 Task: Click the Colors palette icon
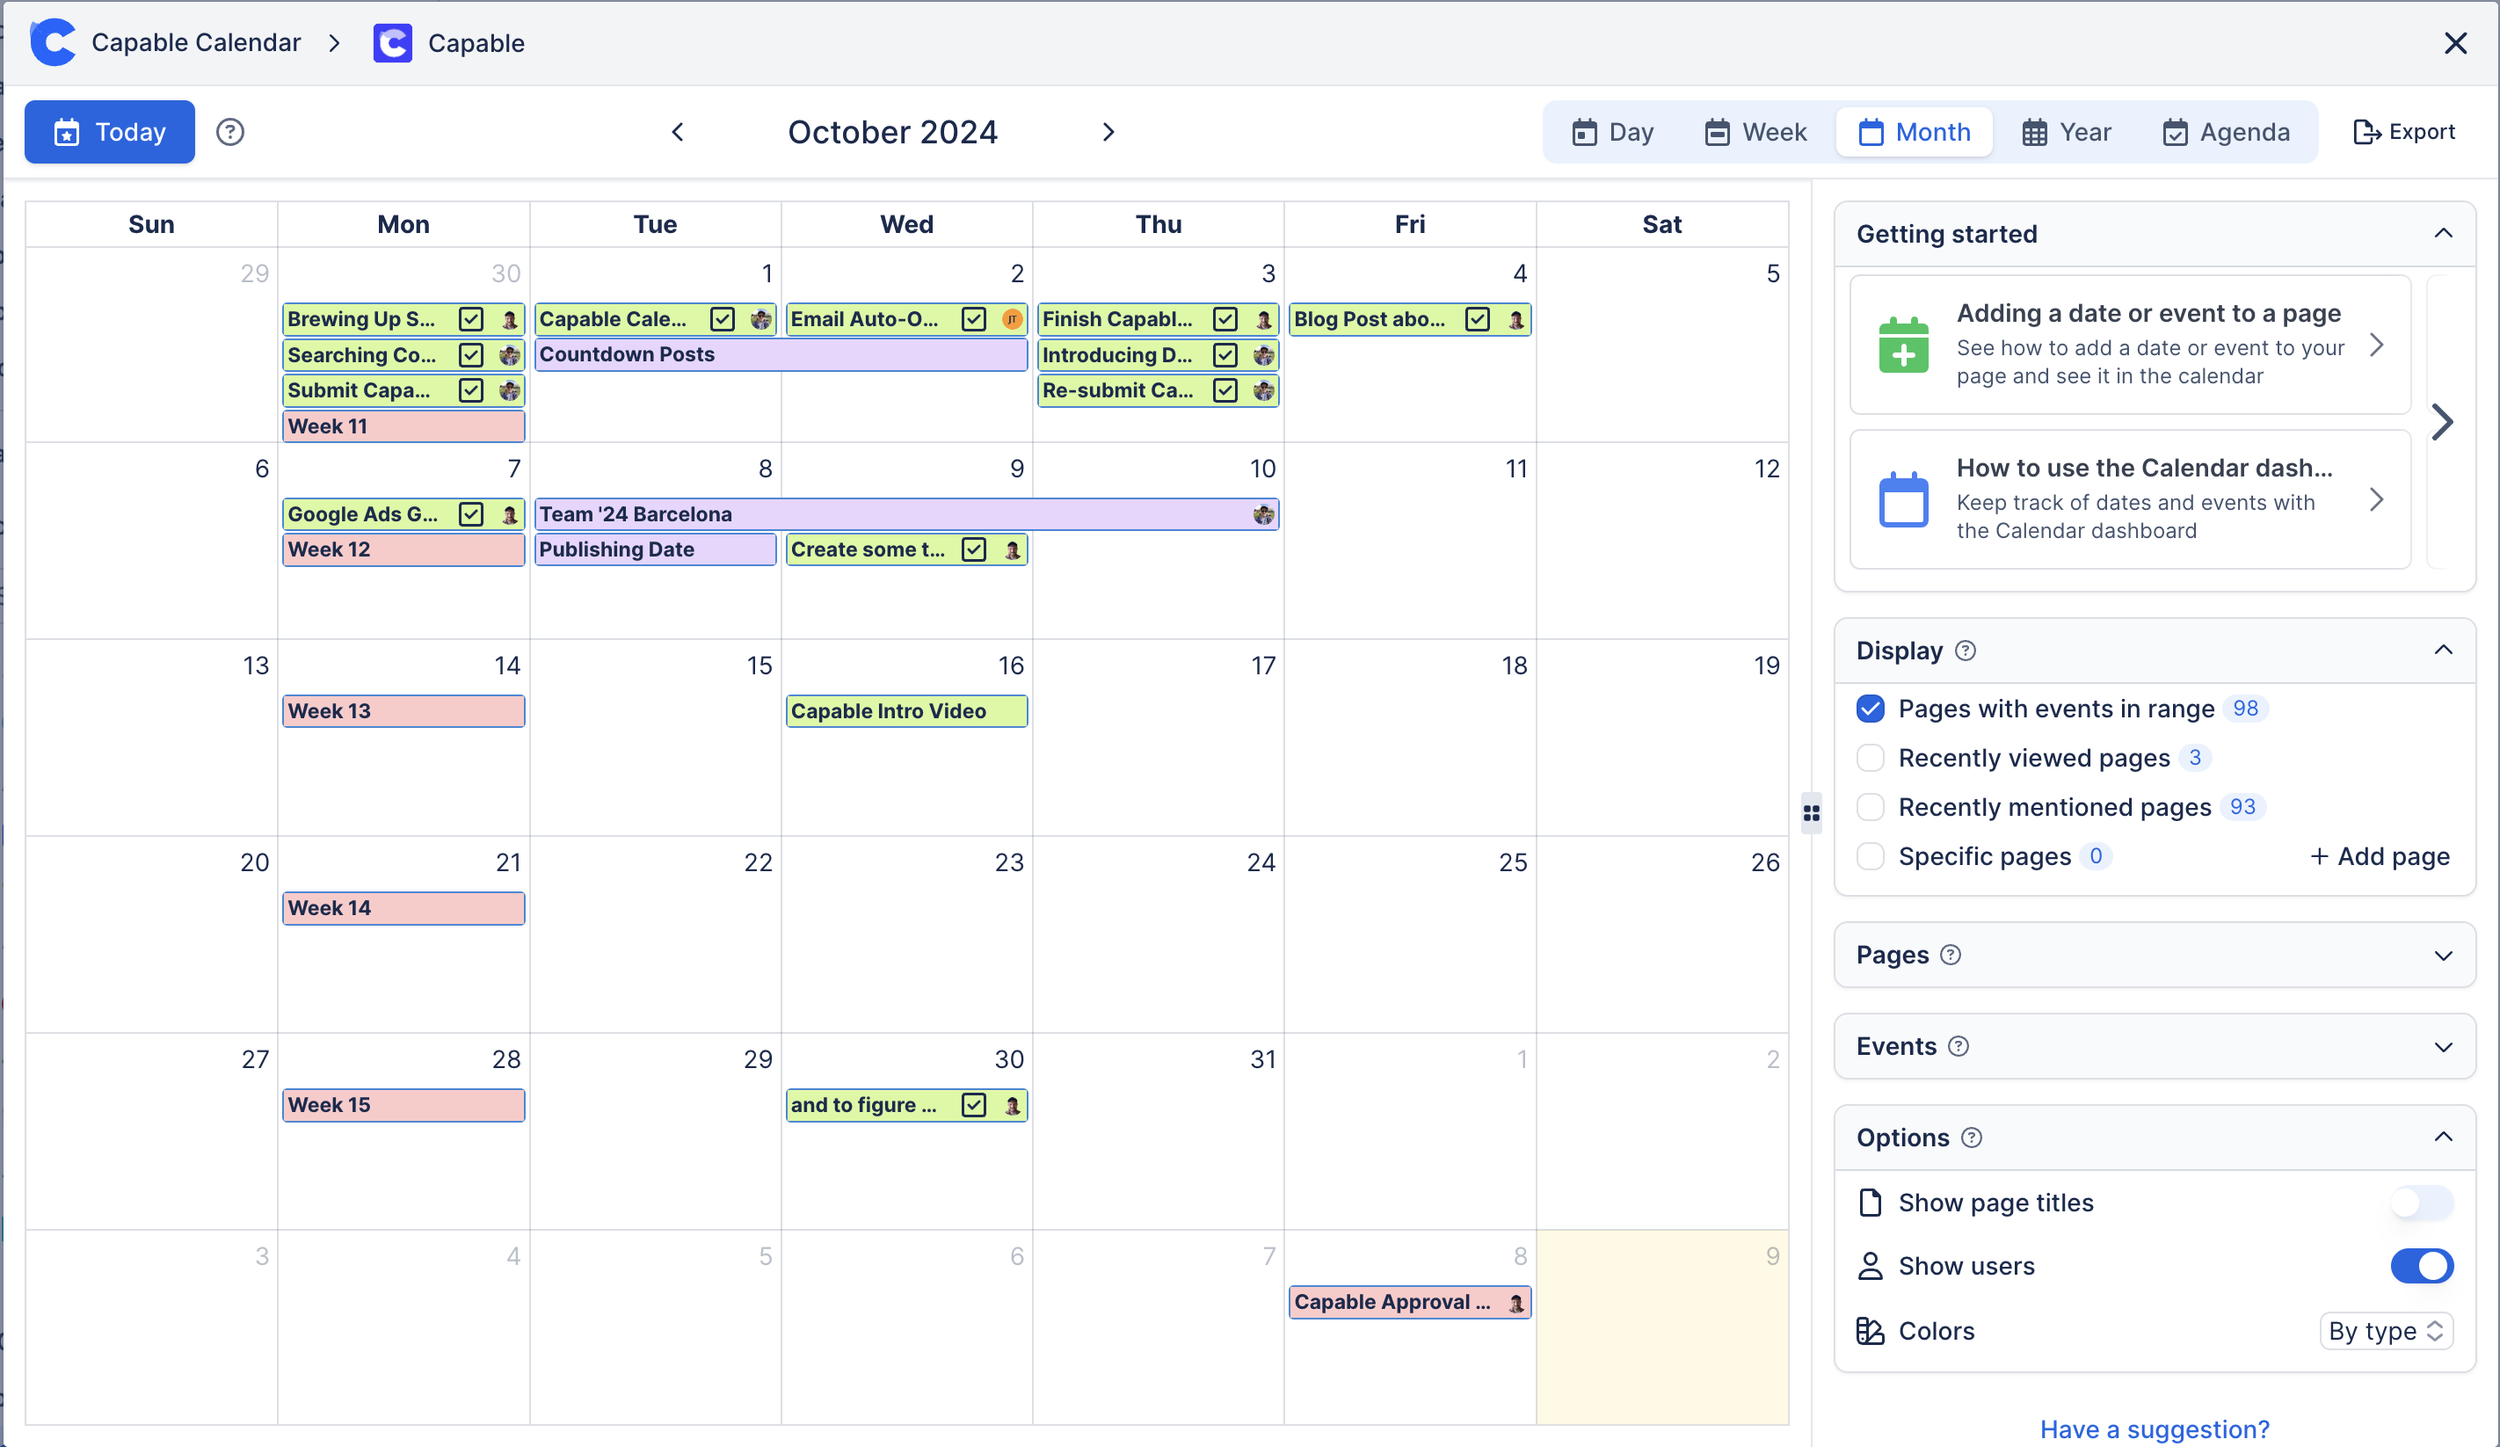(x=1869, y=1331)
